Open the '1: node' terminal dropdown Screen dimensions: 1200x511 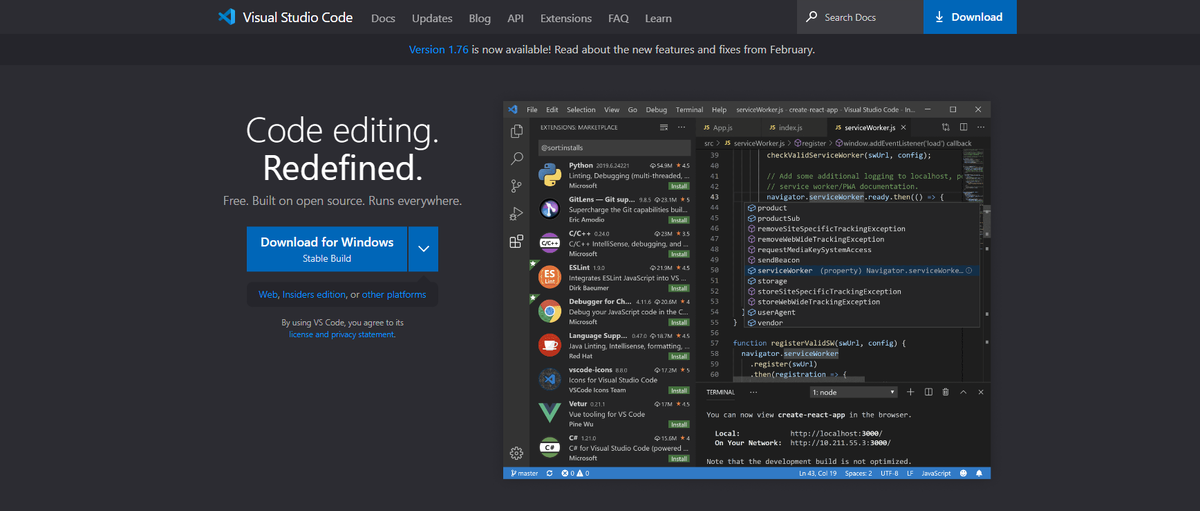[853, 392]
